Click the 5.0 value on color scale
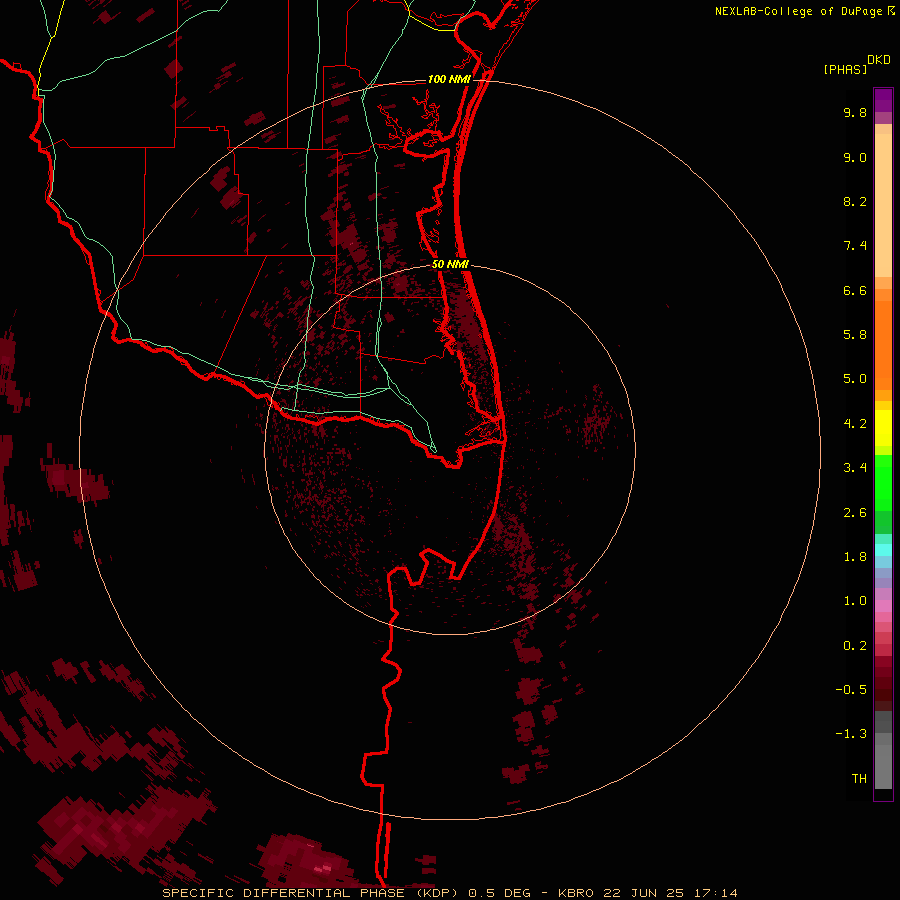 pyautogui.click(x=855, y=379)
